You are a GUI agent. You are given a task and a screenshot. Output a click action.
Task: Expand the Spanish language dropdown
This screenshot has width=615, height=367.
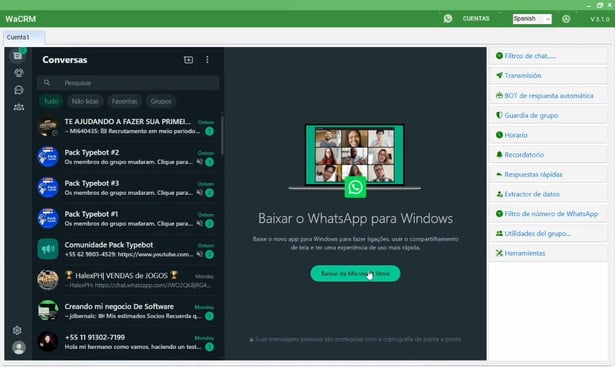point(532,18)
